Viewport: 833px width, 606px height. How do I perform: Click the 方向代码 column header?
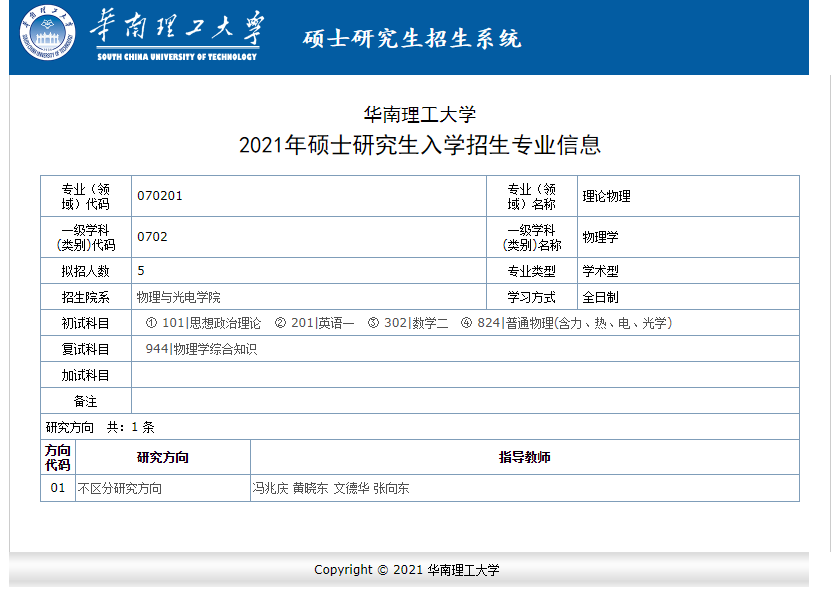[58, 457]
